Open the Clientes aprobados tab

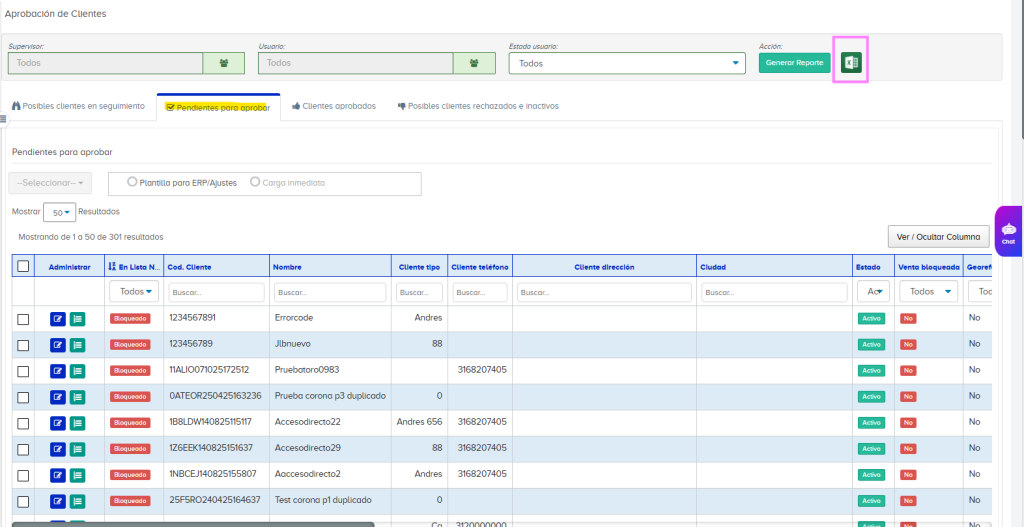coord(334,106)
